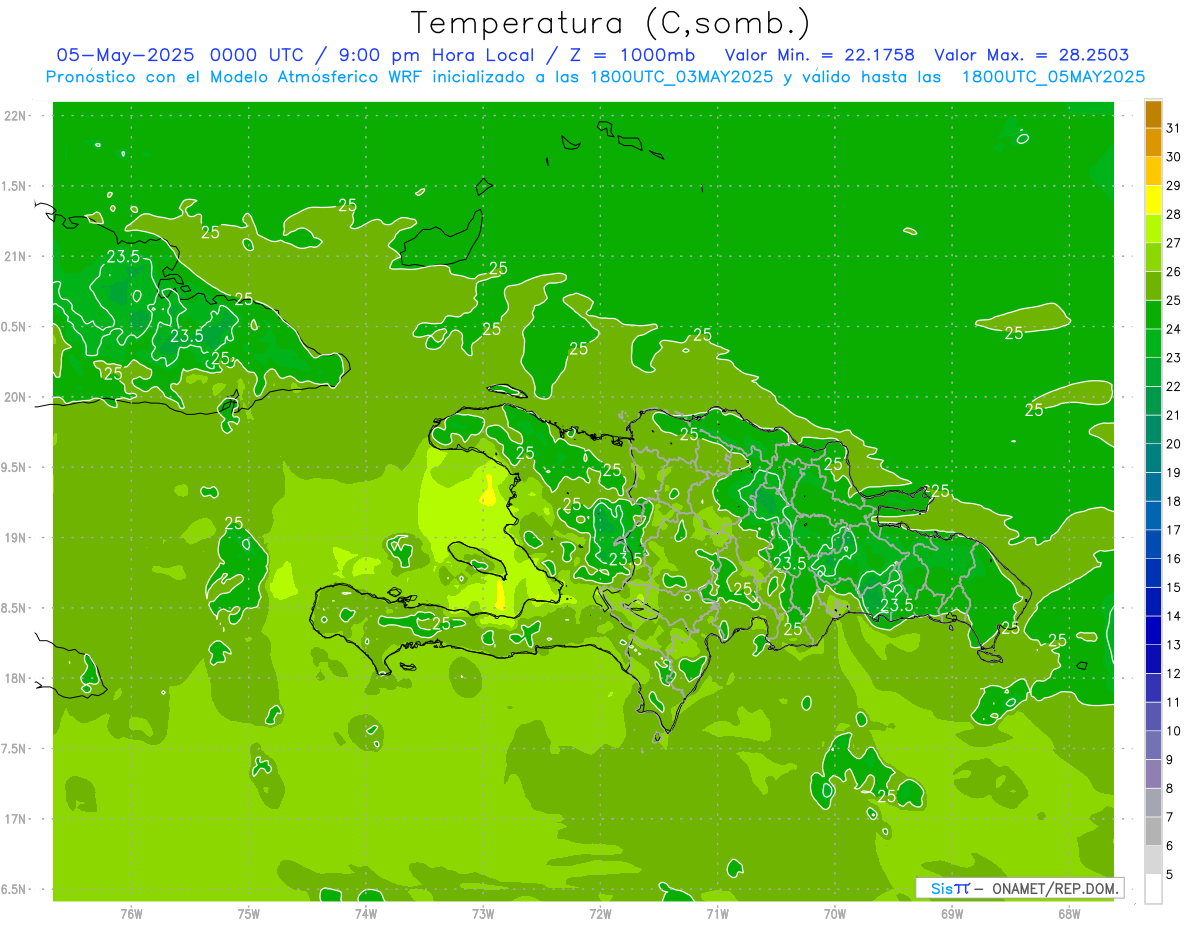Click the 74W longitude axis label
Image resolution: width=1200 pixels, height=927 pixels.
[366, 914]
